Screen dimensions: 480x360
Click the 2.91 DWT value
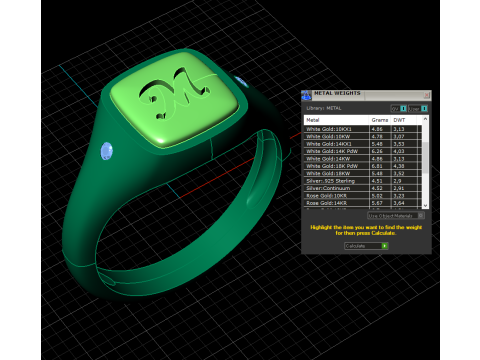pyautogui.click(x=399, y=188)
